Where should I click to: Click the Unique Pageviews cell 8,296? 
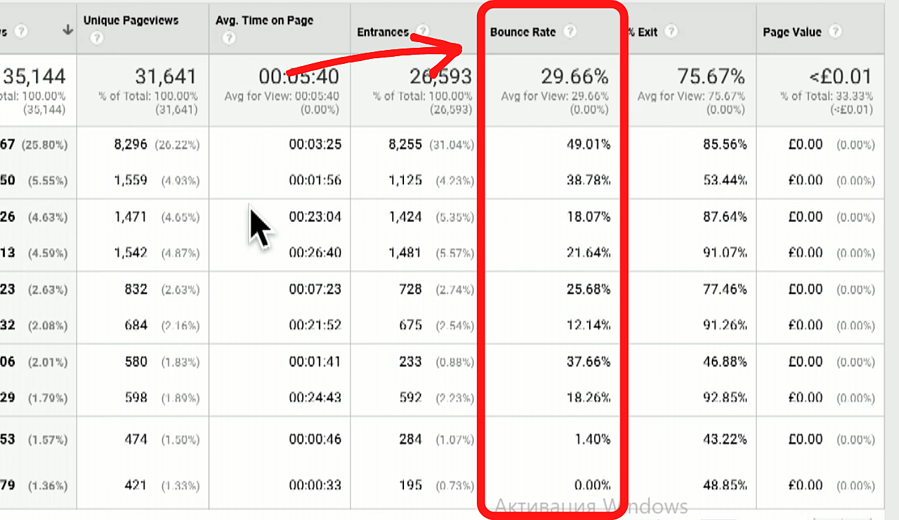click(131, 144)
